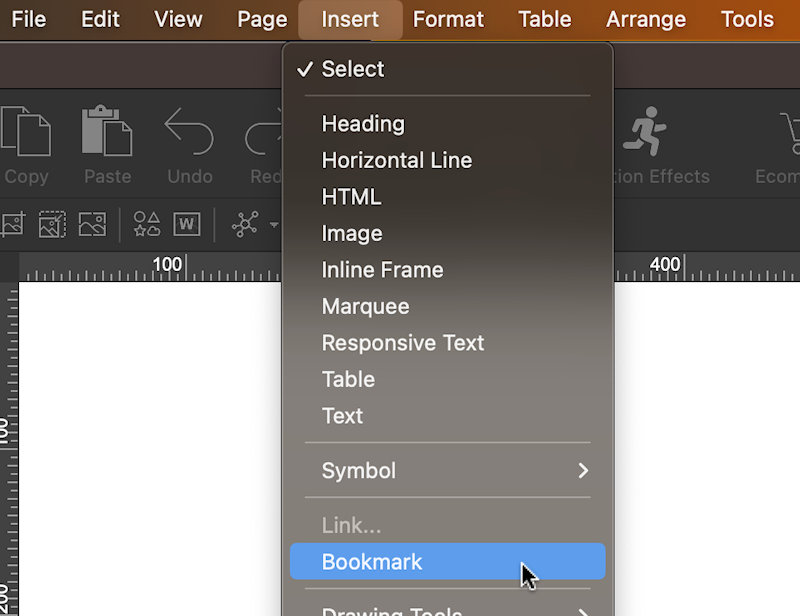Open dropdown arrow beside network nodes icon

coord(274,225)
